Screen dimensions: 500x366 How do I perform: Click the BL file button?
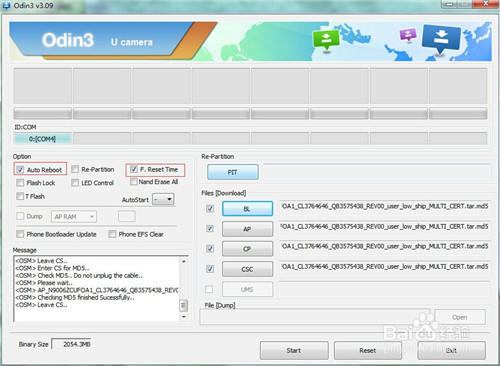coord(247,209)
